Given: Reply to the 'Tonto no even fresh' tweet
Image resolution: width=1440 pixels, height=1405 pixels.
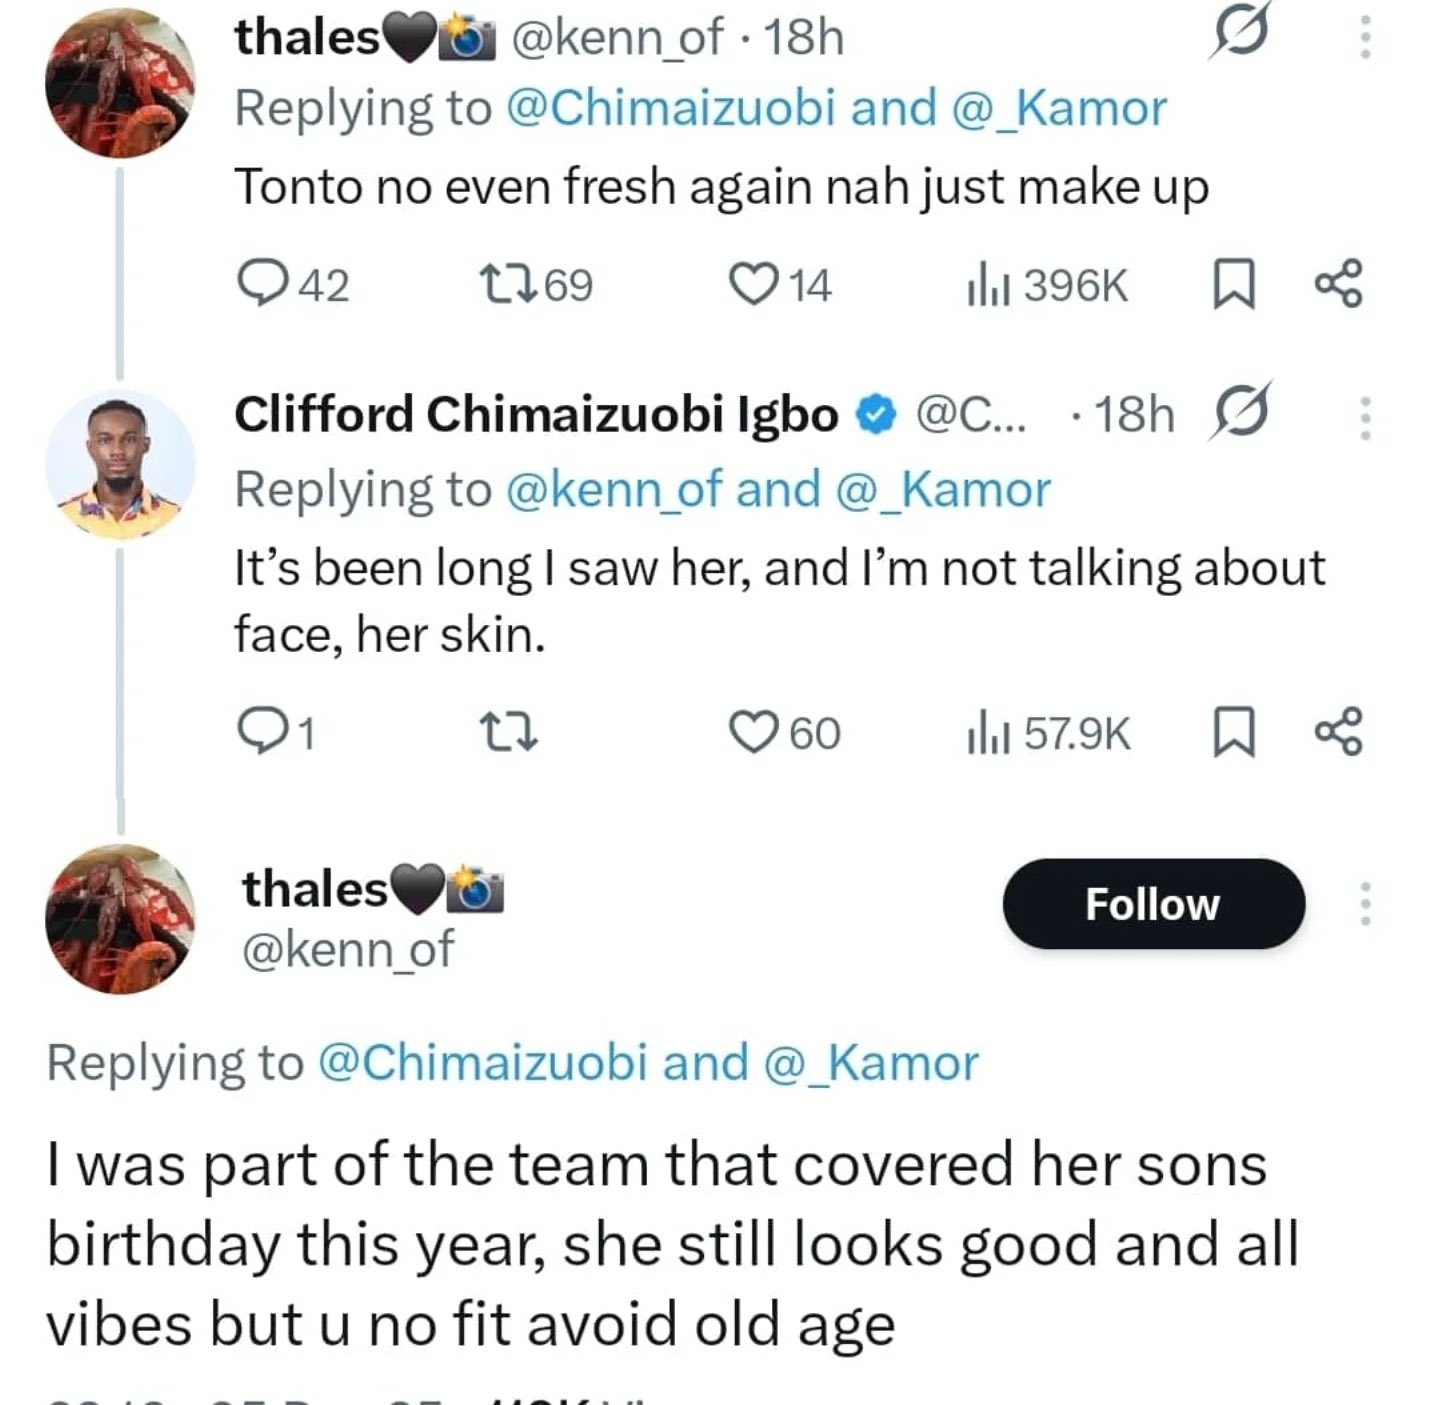Looking at the screenshot, I should pos(262,284).
